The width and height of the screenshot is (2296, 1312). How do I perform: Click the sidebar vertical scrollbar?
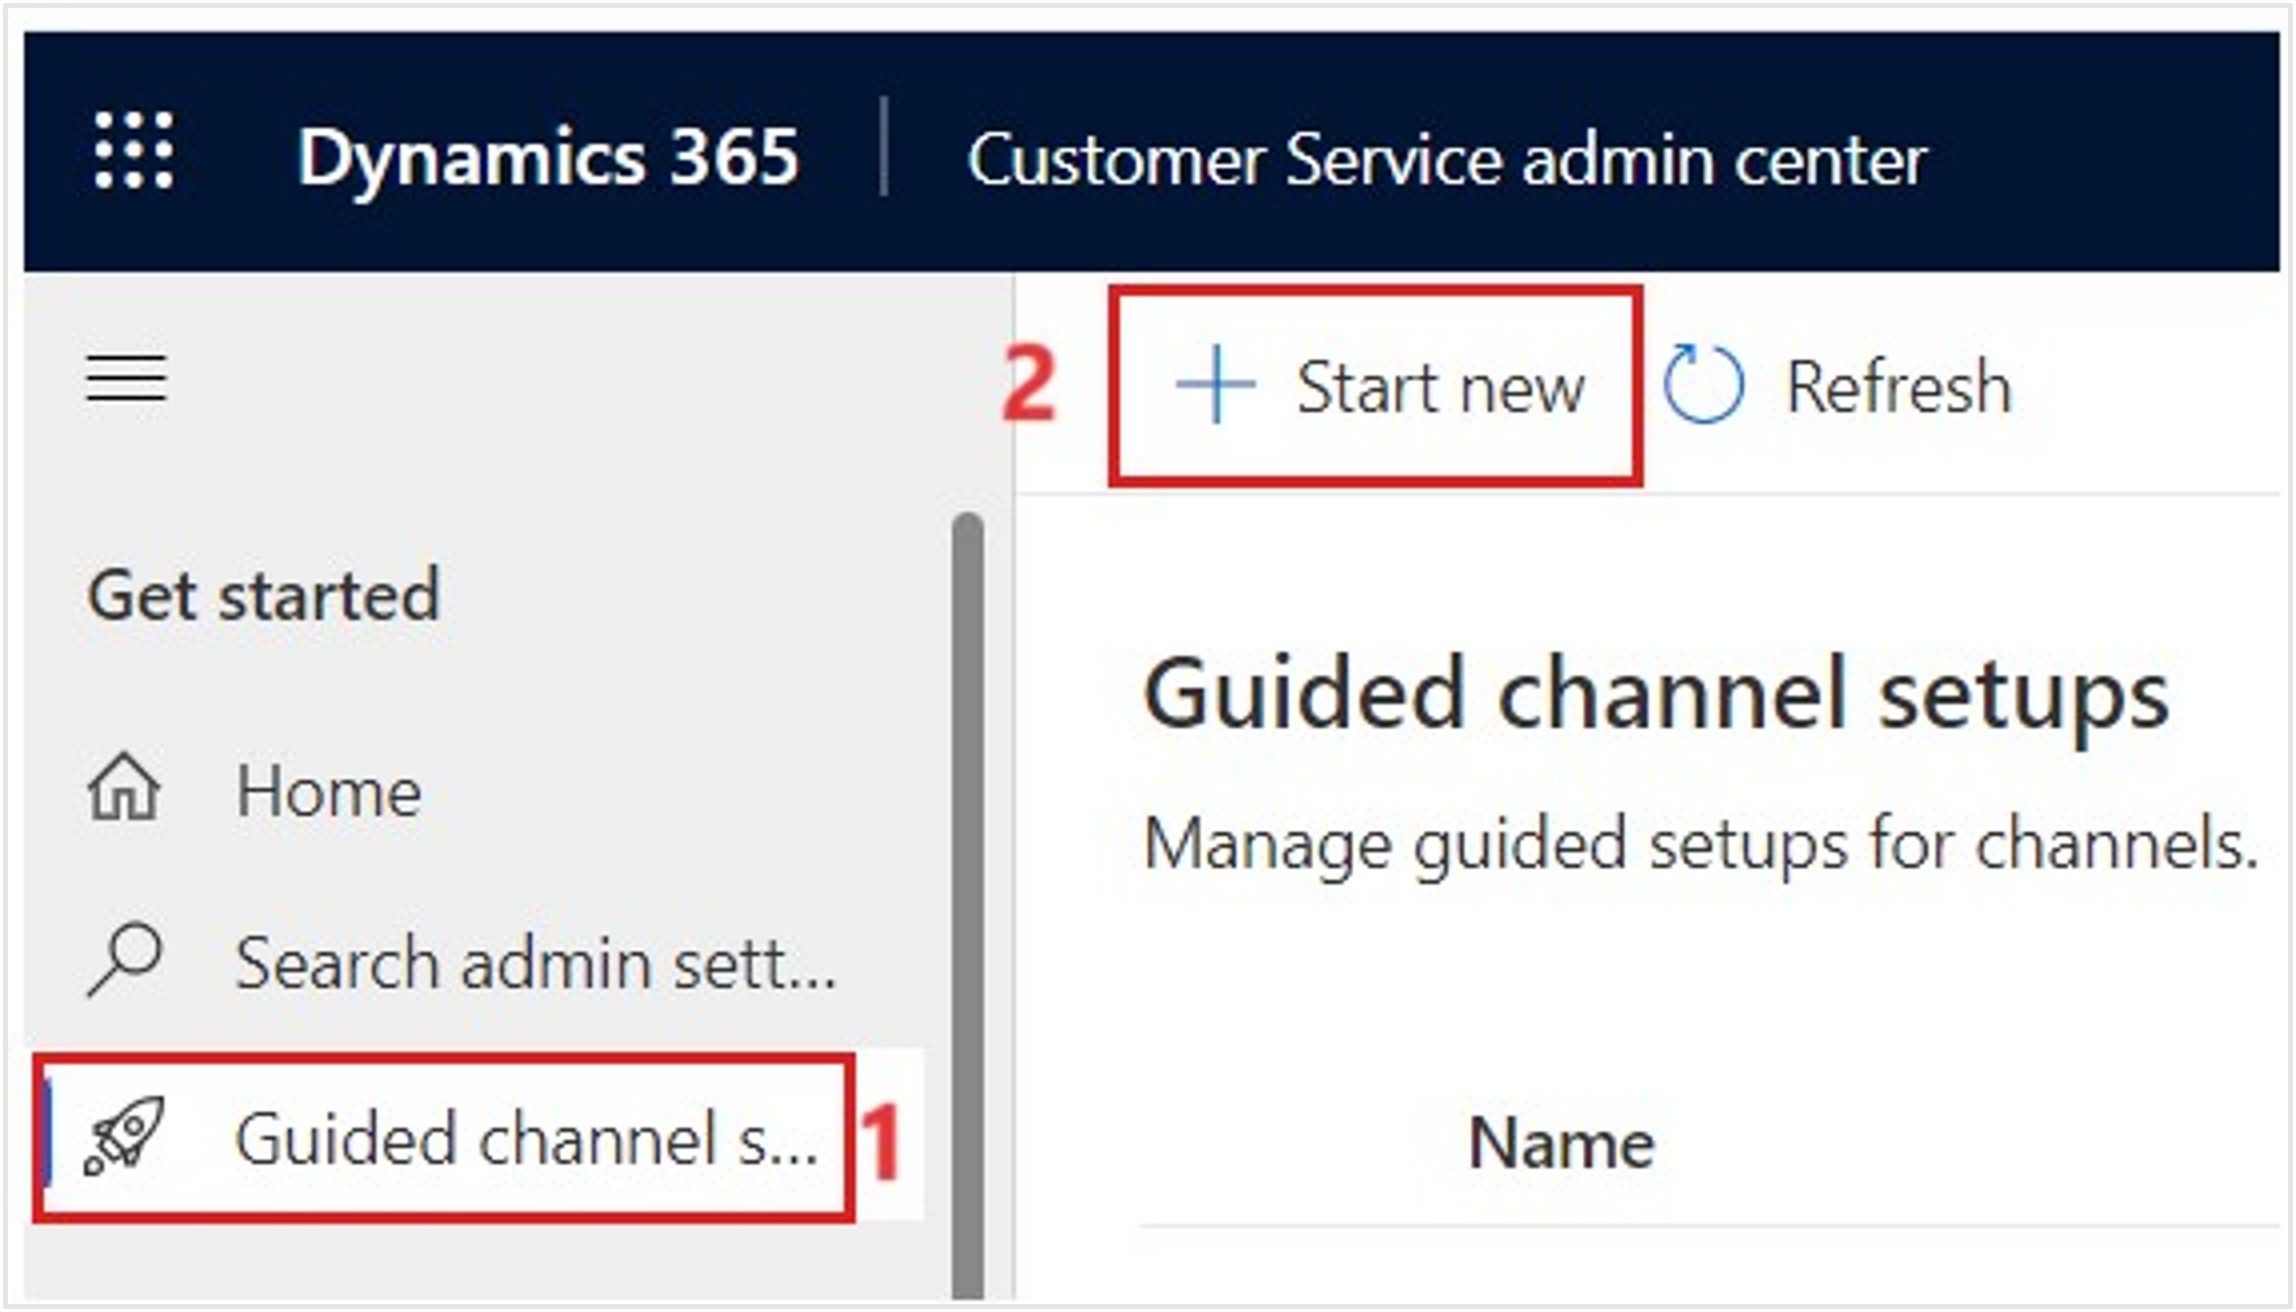pyautogui.click(x=967, y=905)
